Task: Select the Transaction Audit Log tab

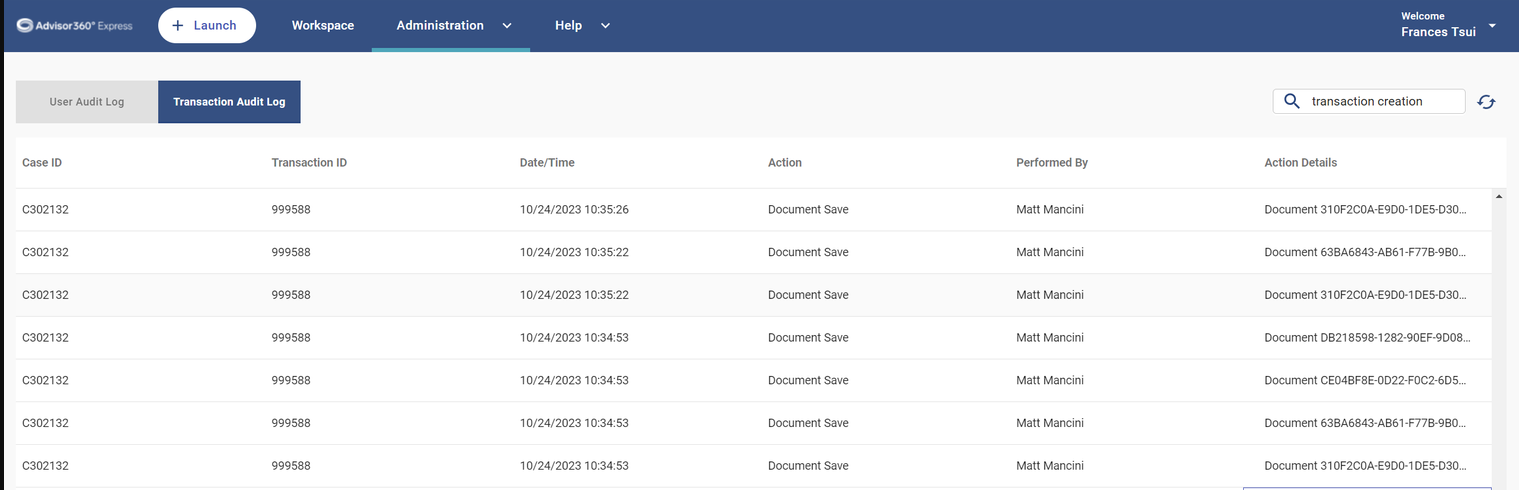Action: pos(229,102)
